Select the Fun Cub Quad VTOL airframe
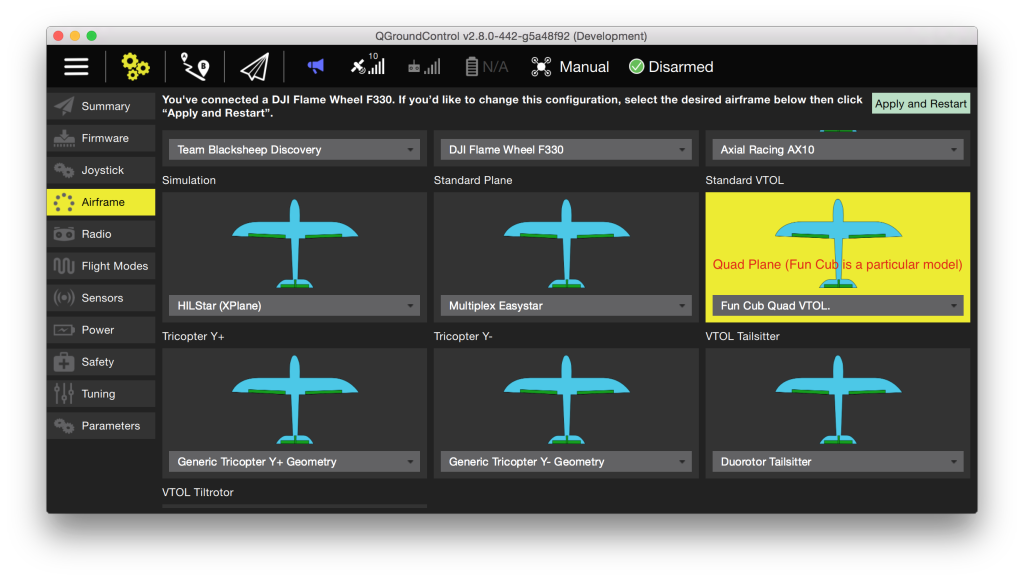Image resolution: width=1024 pixels, height=580 pixels. pos(837,305)
